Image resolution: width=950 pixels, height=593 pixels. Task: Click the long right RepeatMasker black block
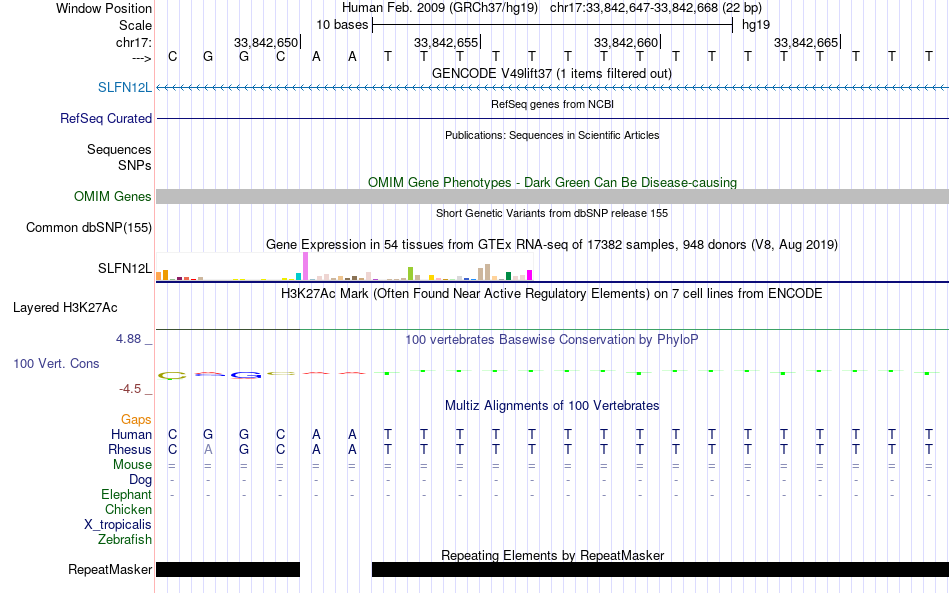tap(660, 569)
